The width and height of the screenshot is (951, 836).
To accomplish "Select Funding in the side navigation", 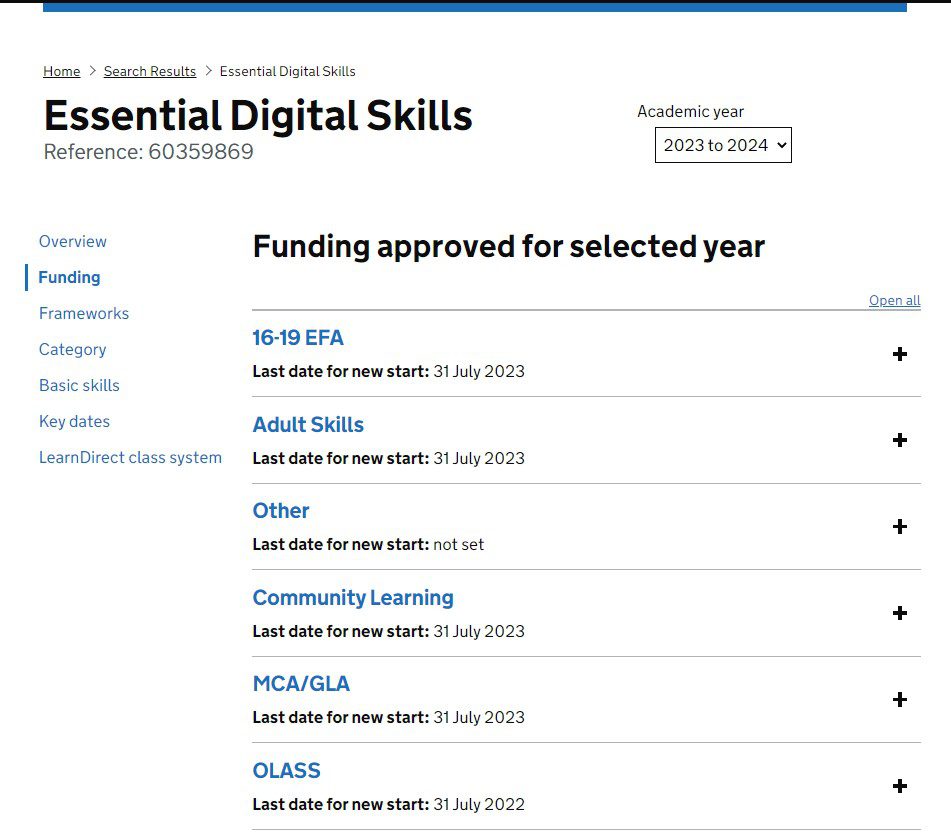I will click(70, 277).
